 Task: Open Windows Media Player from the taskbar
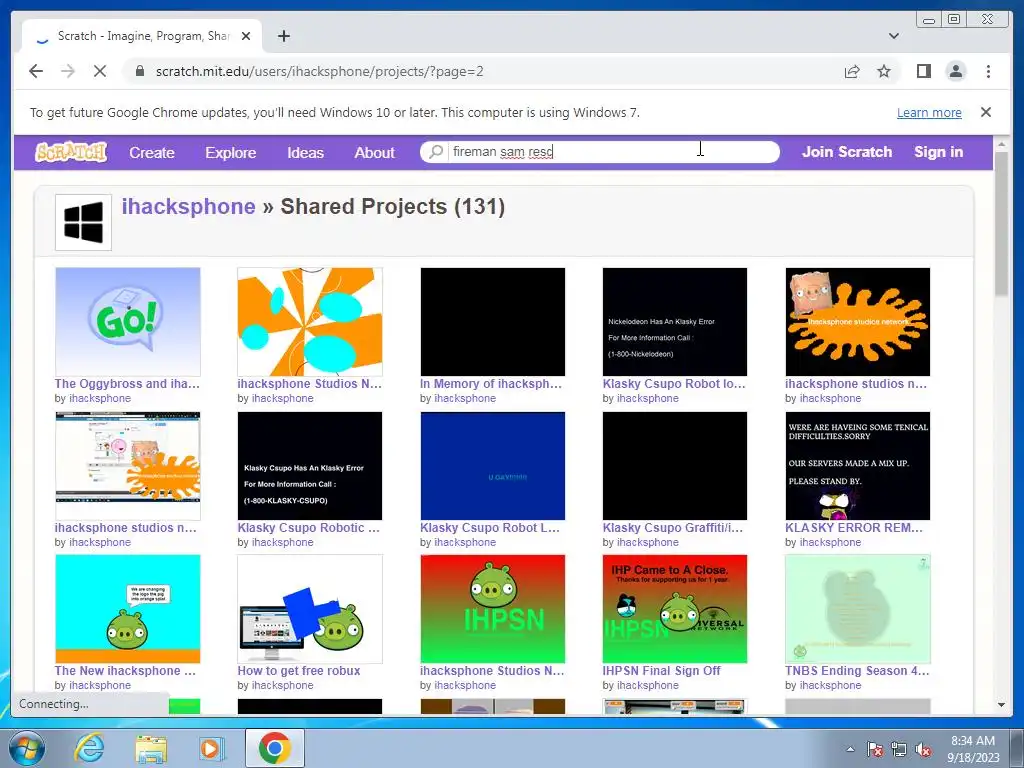pyautogui.click(x=211, y=748)
